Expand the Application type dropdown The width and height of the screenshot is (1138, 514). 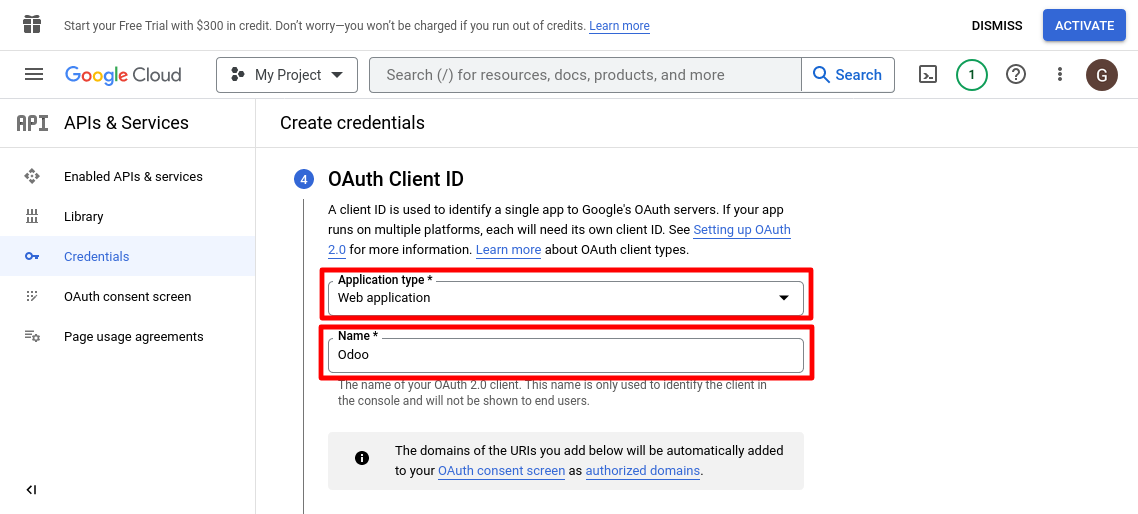click(x=565, y=298)
